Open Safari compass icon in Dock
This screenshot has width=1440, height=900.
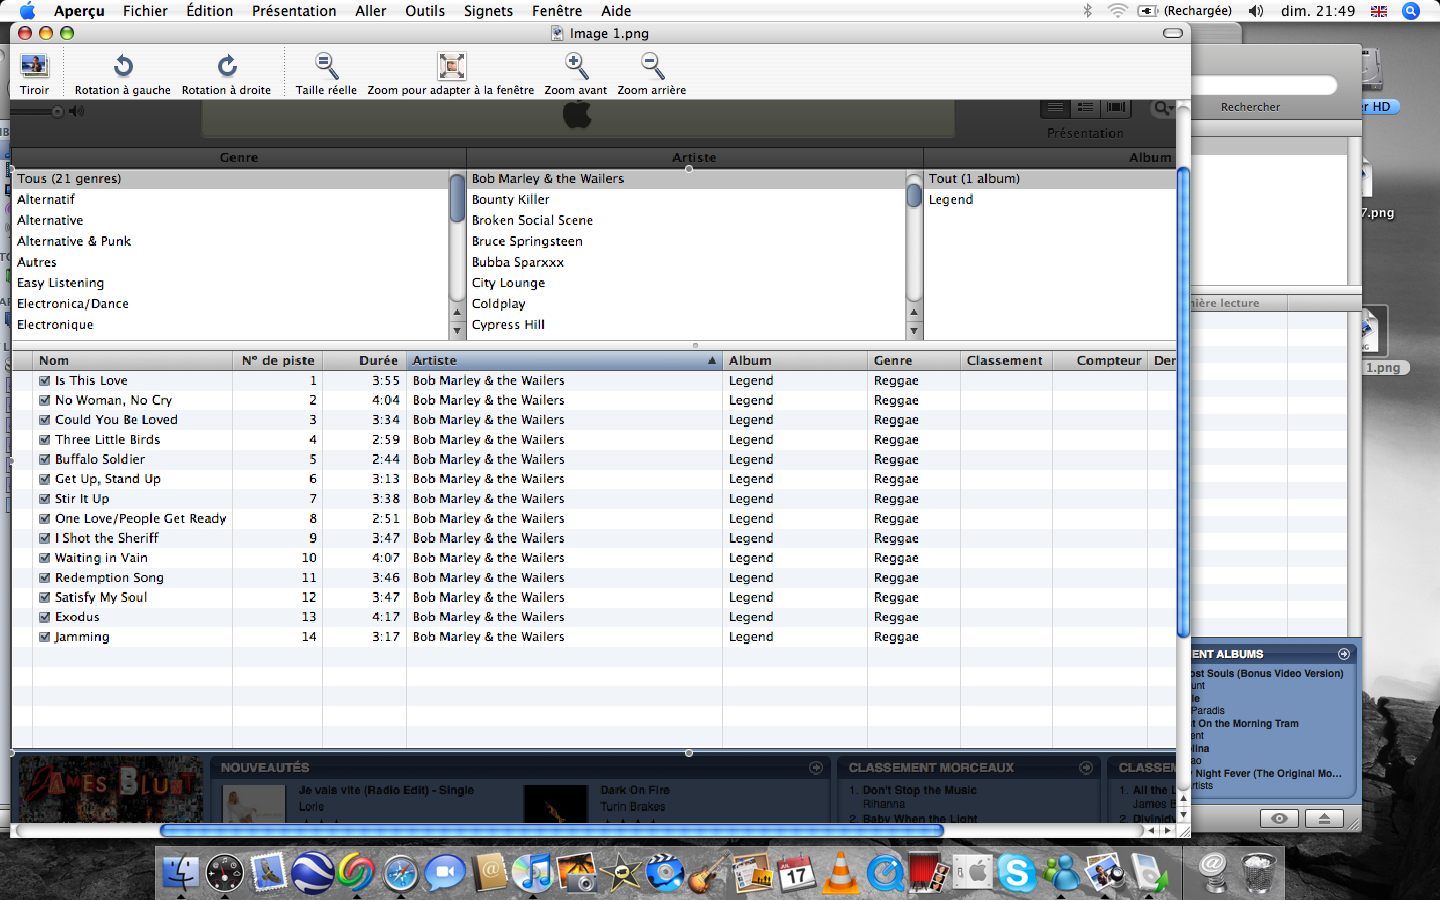(x=401, y=874)
